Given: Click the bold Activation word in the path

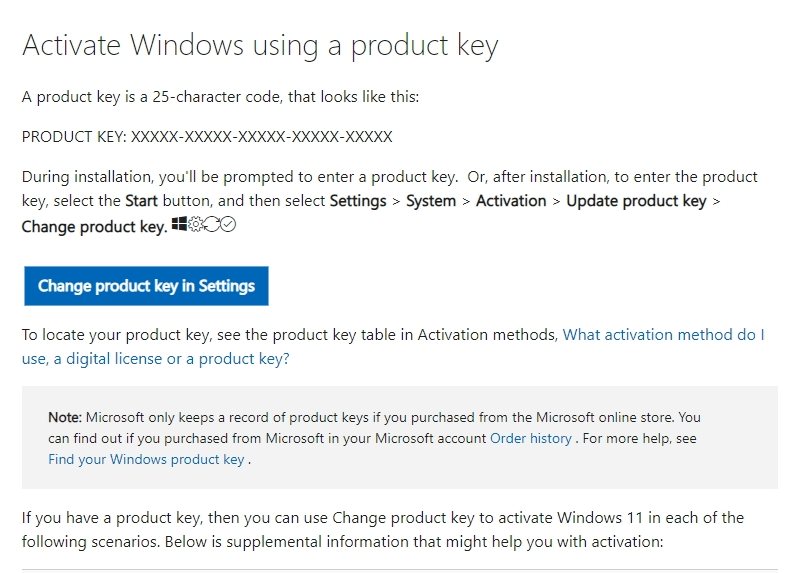Looking at the screenshot, I should click(x=511, y=201).
